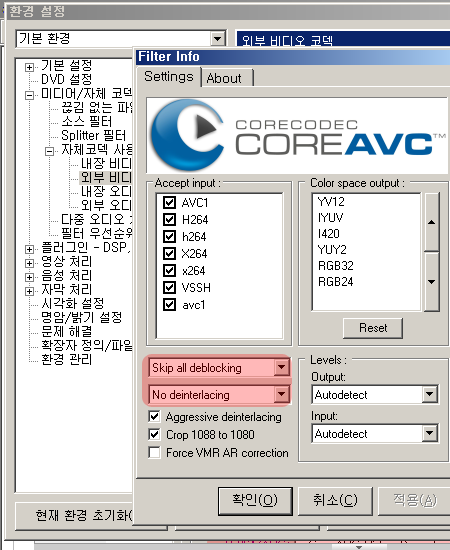450x550 pixels.
Task: Move selected color space down
Action: click(432, 281)
